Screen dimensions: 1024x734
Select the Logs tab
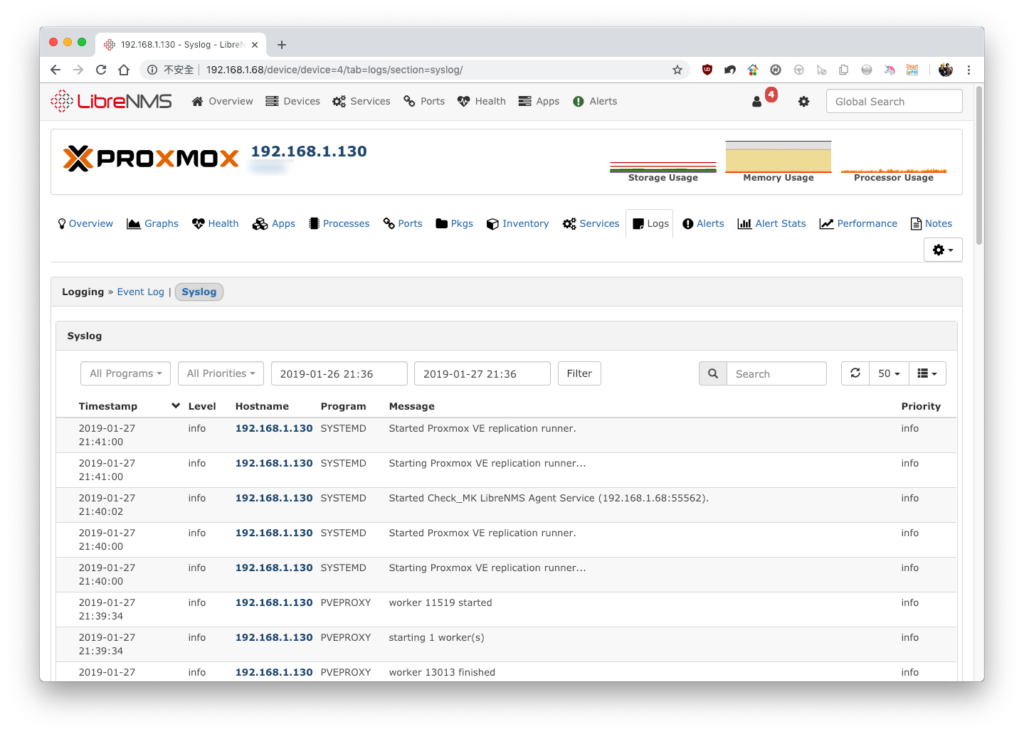click(650, 223)
